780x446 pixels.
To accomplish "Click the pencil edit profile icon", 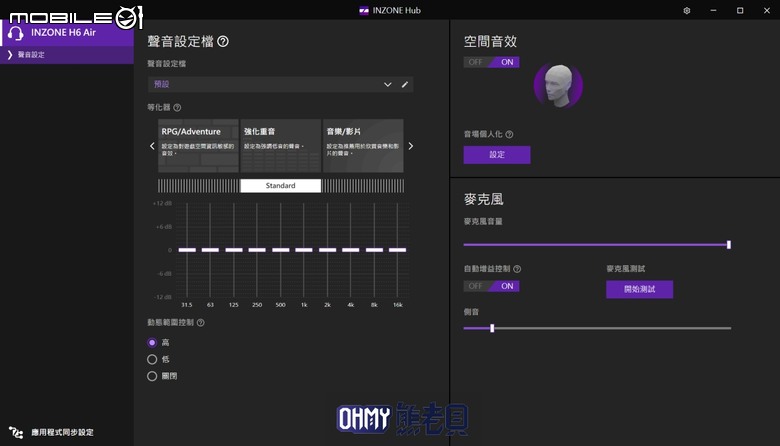I will pos(405,85).
